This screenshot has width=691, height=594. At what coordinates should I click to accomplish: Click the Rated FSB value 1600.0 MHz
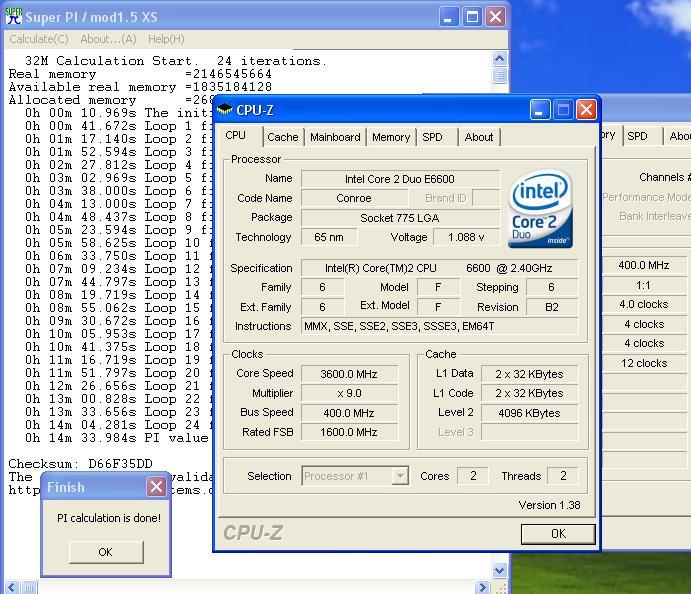tap(349, 432)
